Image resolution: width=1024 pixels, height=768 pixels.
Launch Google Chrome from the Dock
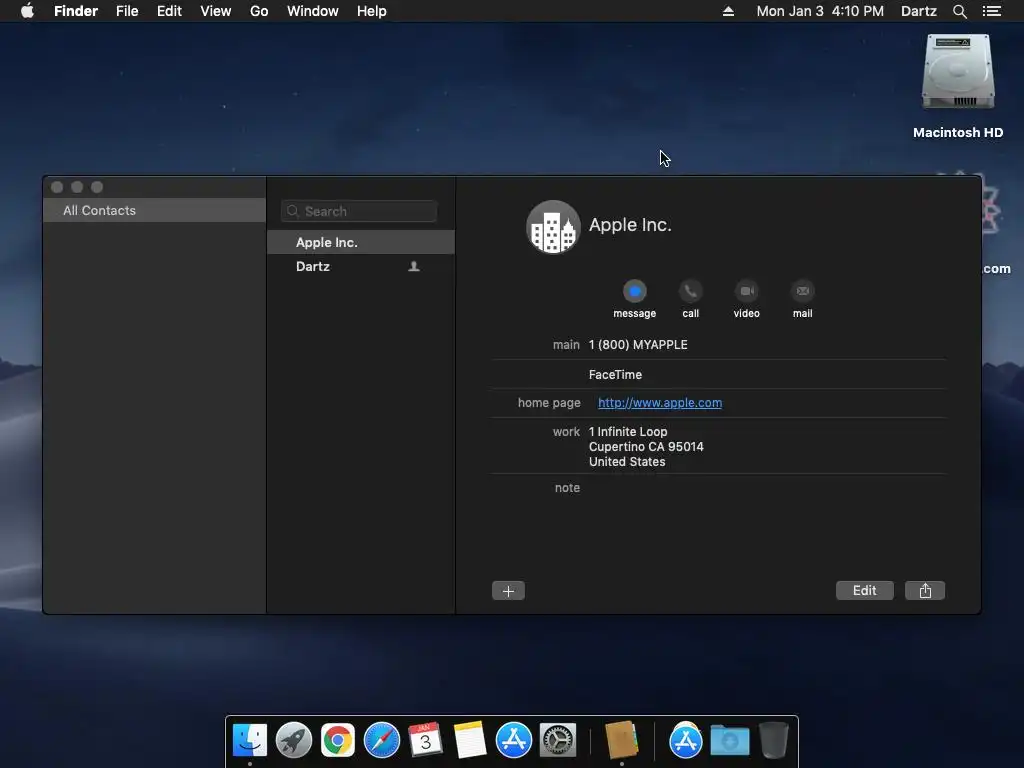(x=338, y=741)
